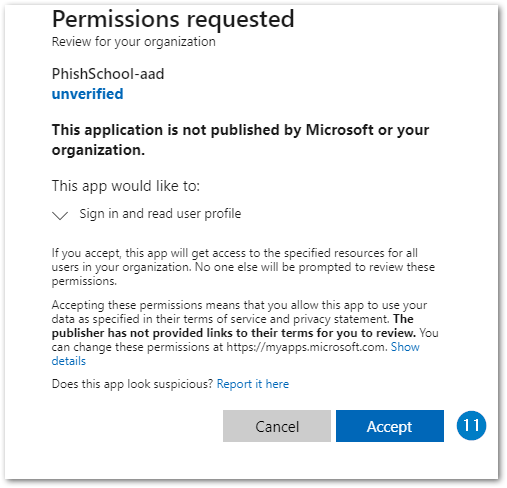Click the 'Show details' link

[405, 347]
